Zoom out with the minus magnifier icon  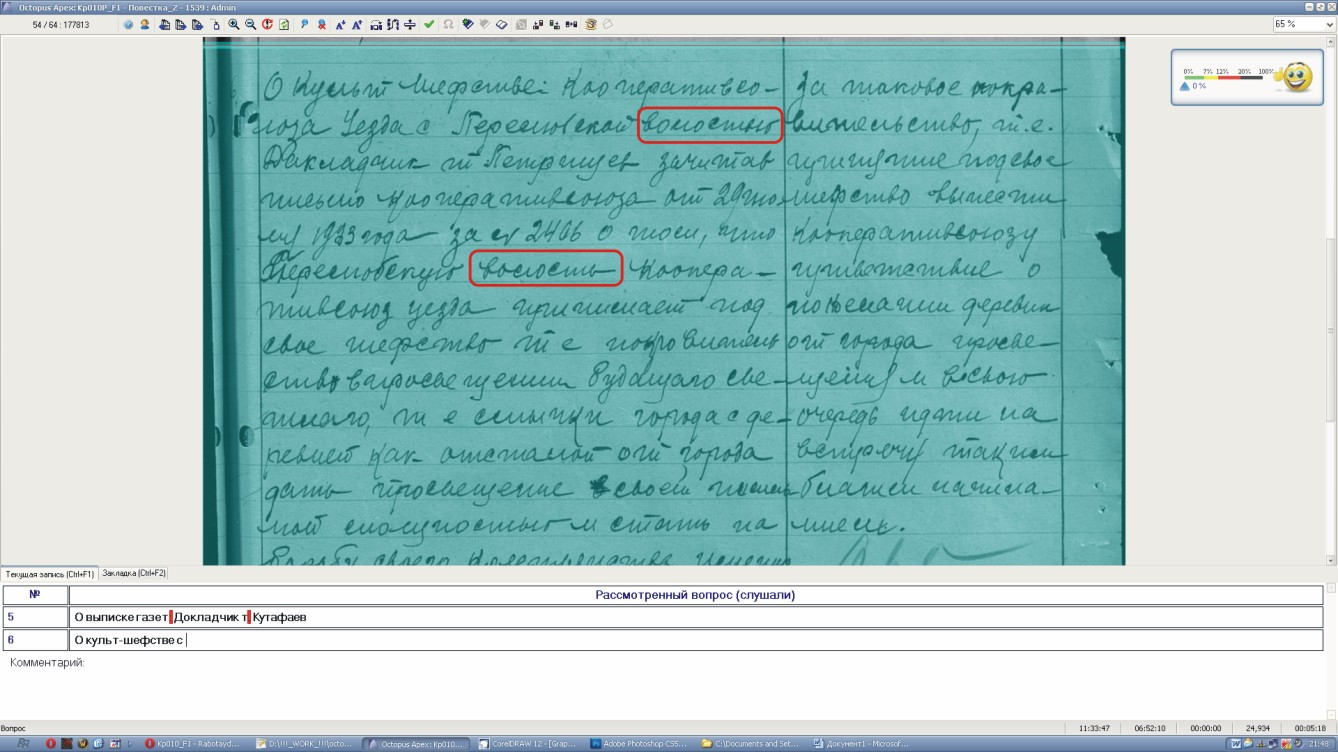tap(250, 24)
